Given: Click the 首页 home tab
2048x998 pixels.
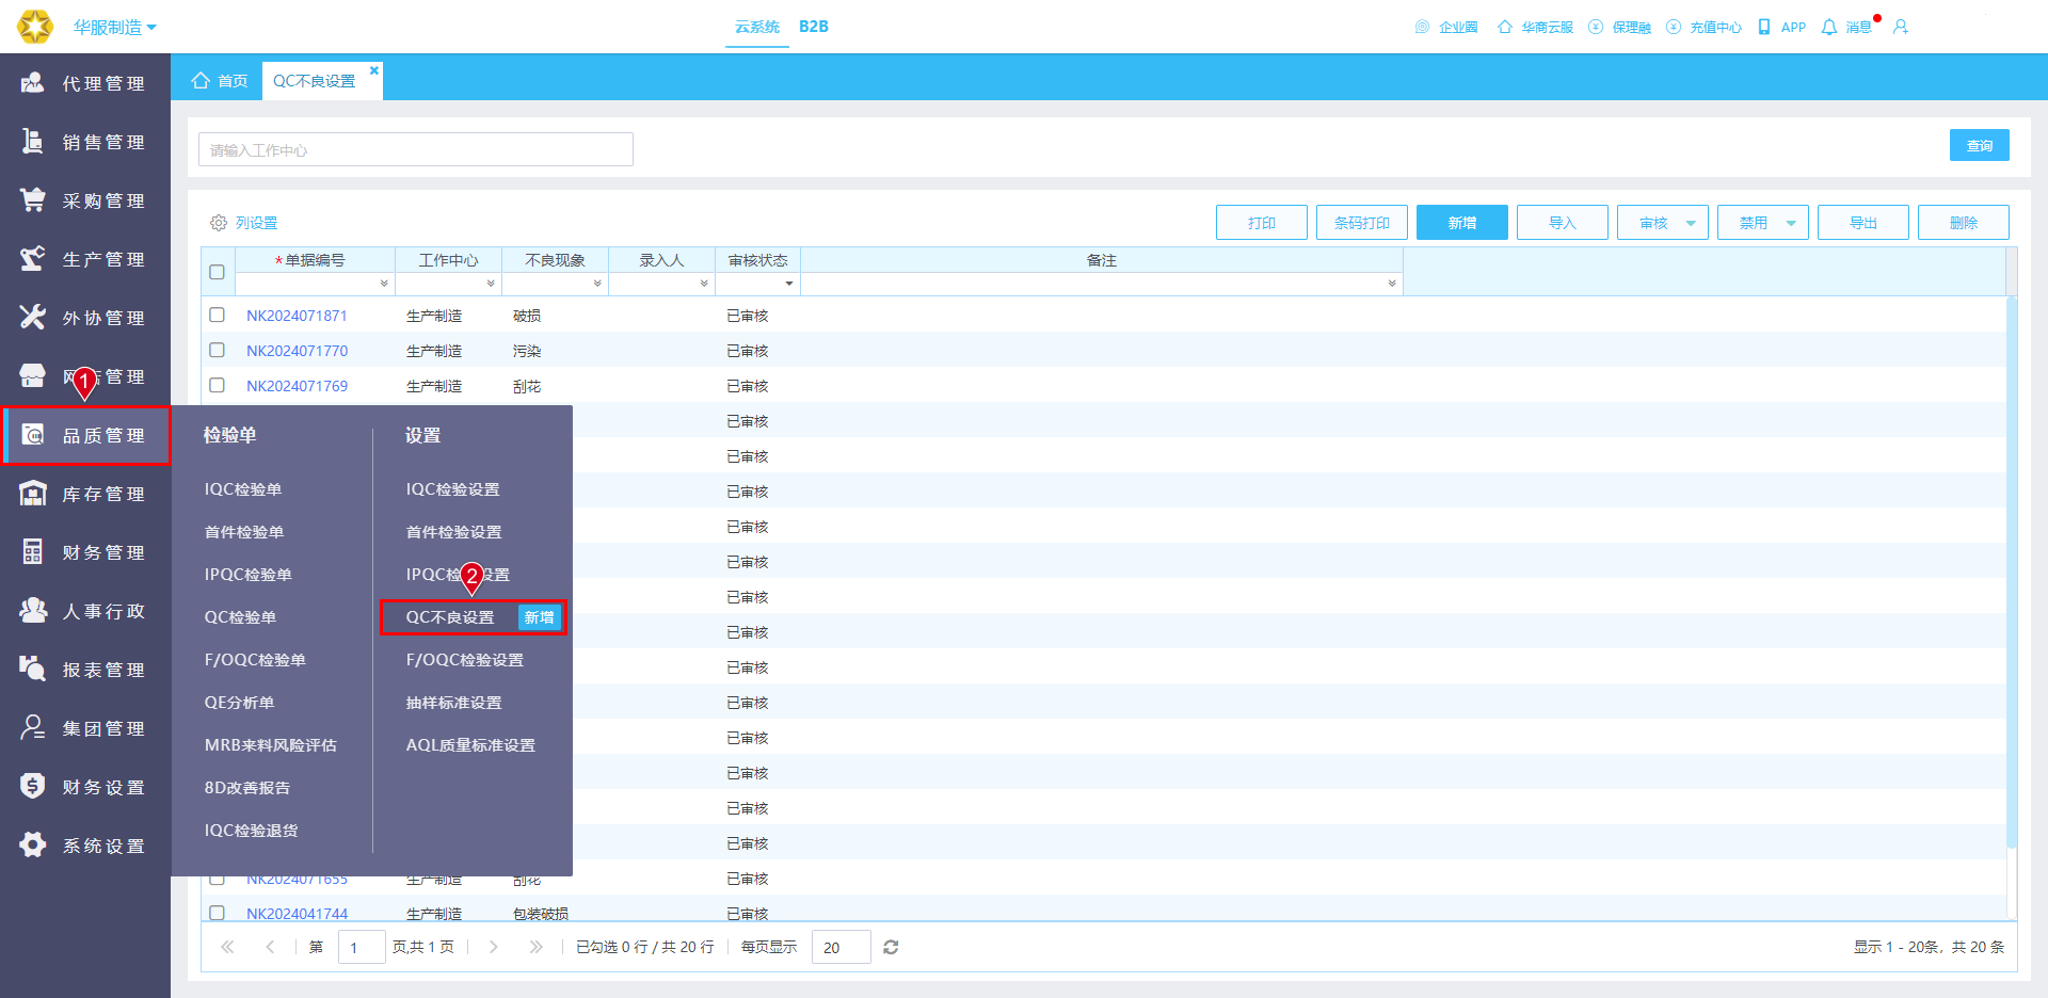Looking at the screenshot, I should 219,81.
